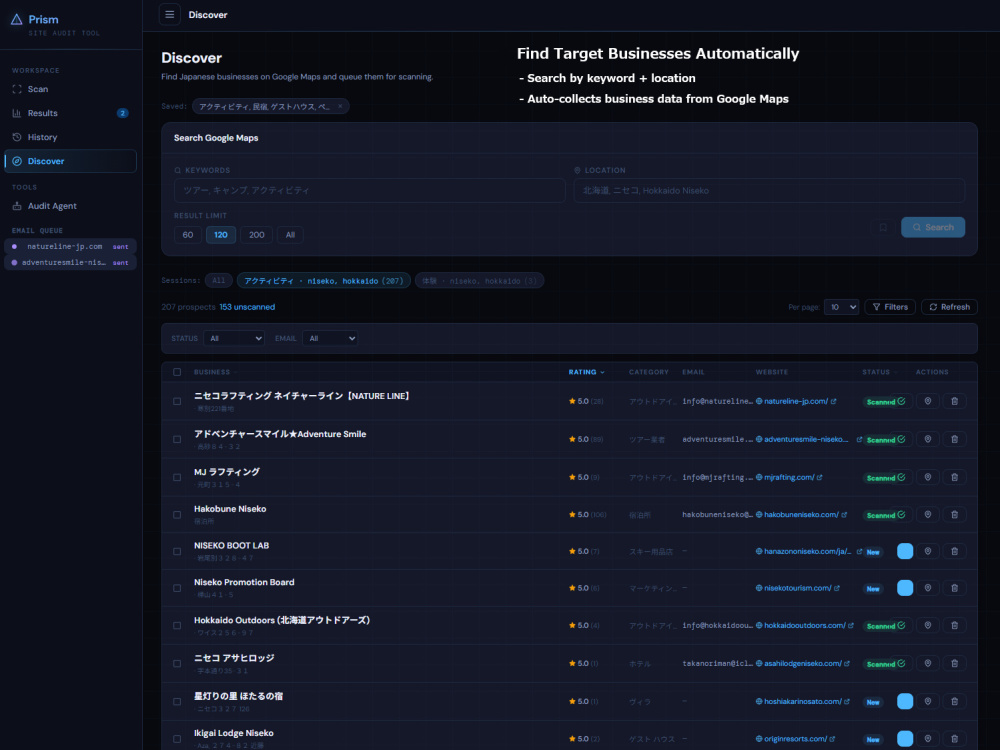Image resolution: width=1000 pixels, height=750 pixels.
Task: Open map location for Niseko Promotion Board
Action: [928, 588]
